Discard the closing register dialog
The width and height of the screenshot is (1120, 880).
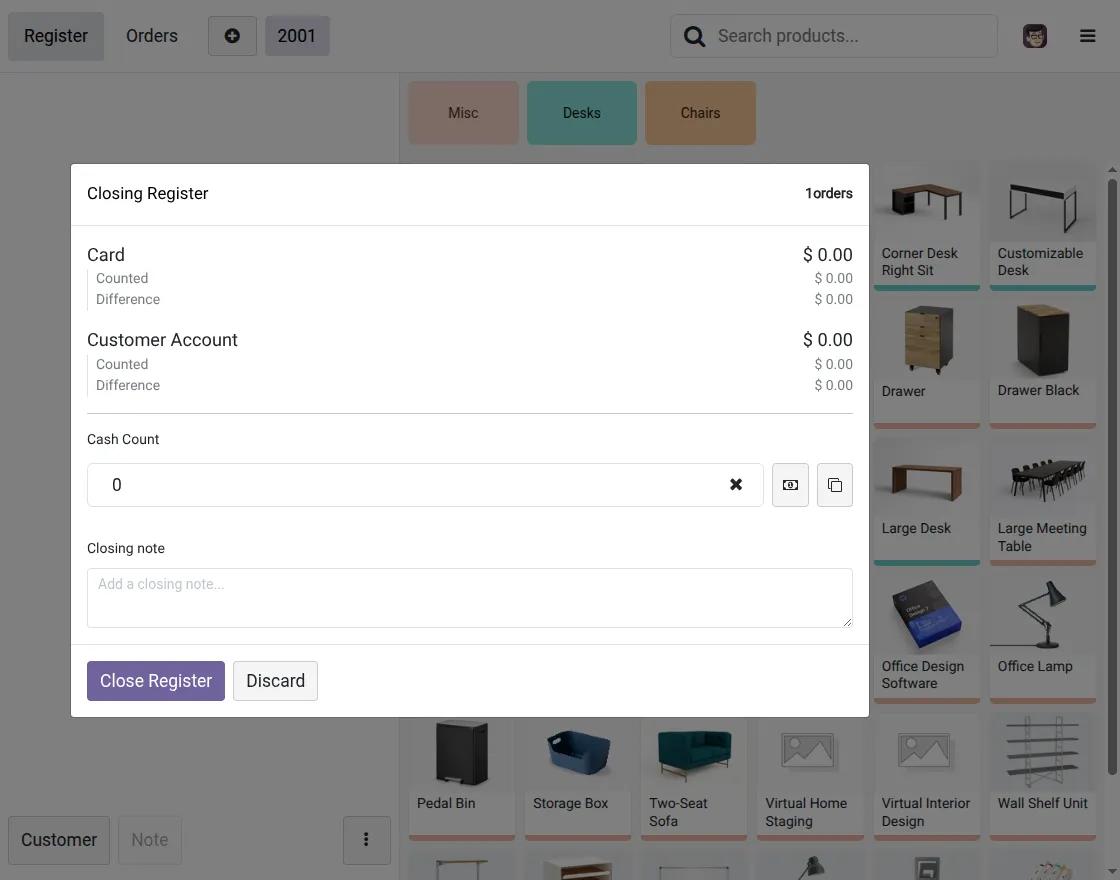tap(275, 681)
